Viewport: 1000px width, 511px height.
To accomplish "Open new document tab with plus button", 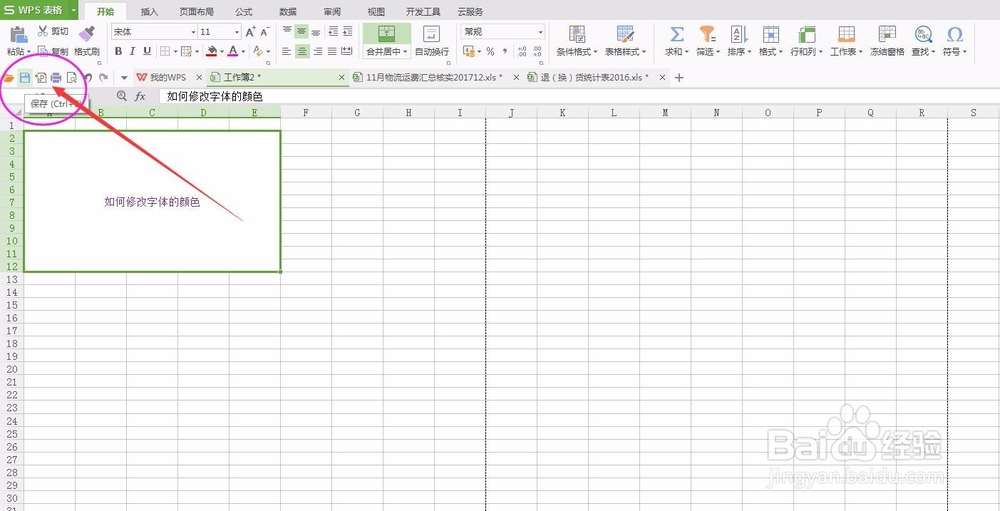I will [679, 78].
